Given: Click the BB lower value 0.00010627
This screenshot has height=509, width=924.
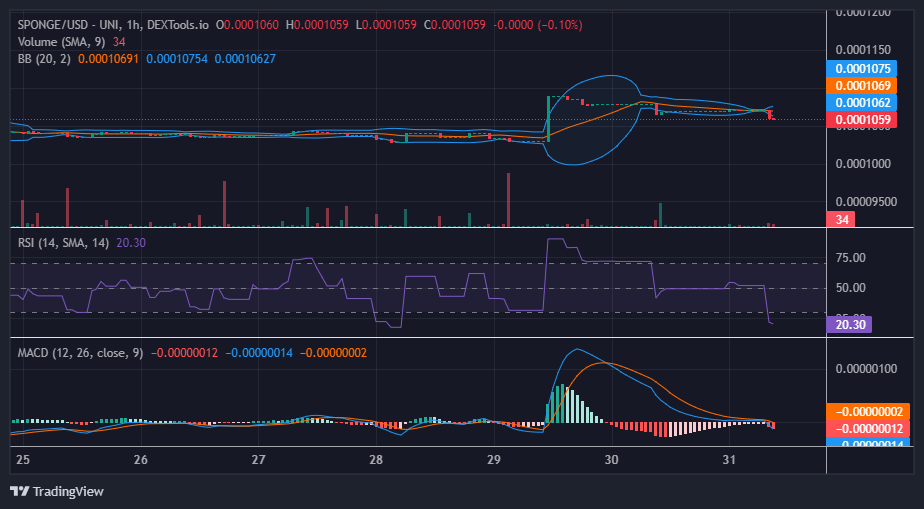Looking at the screenshot, I should 245,59.
